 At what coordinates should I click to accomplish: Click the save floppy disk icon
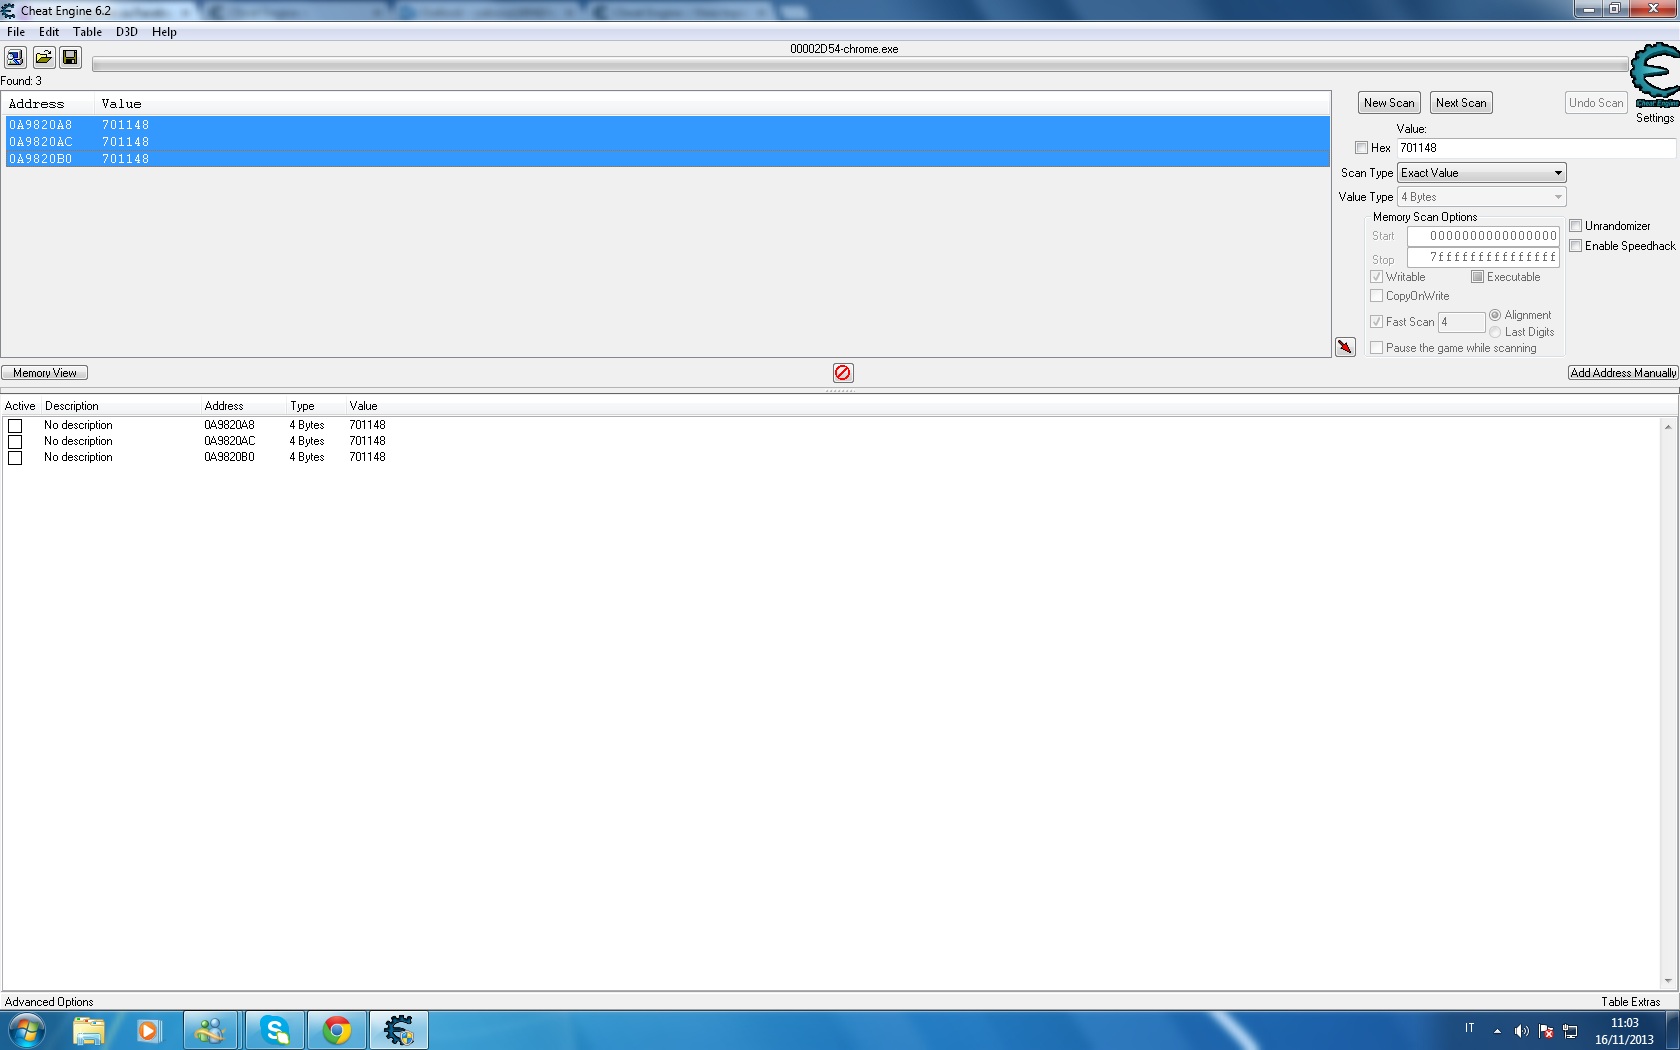click(70, 58)
